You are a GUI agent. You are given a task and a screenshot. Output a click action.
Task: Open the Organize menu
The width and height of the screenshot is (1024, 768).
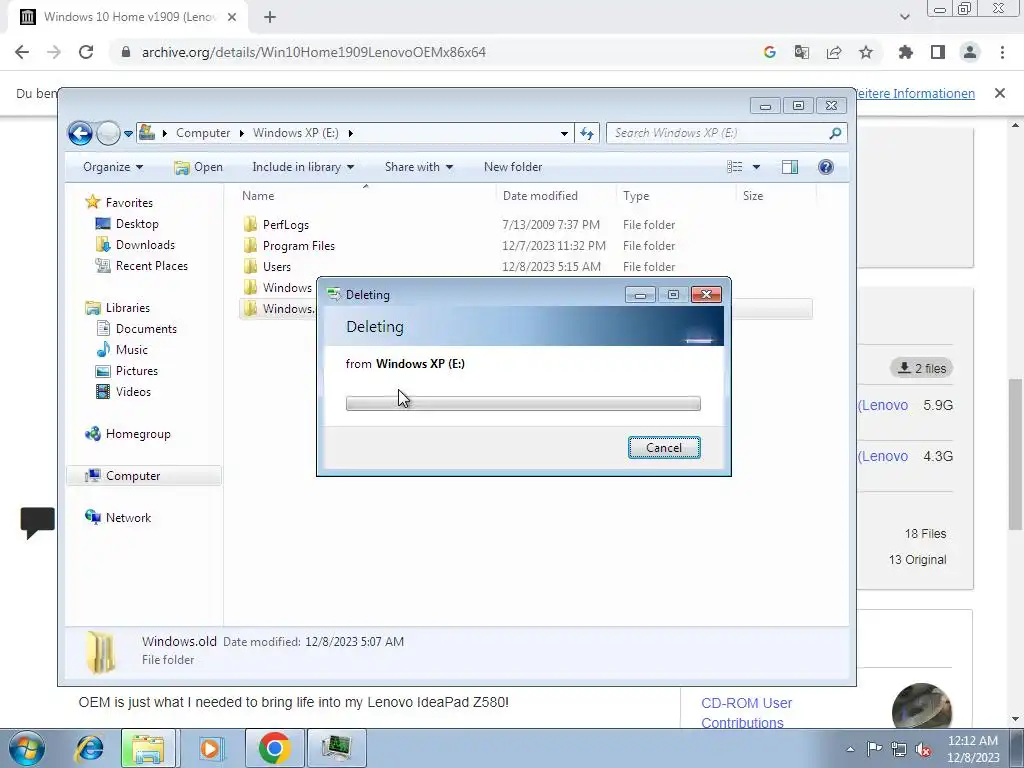[x=113, y=167]
